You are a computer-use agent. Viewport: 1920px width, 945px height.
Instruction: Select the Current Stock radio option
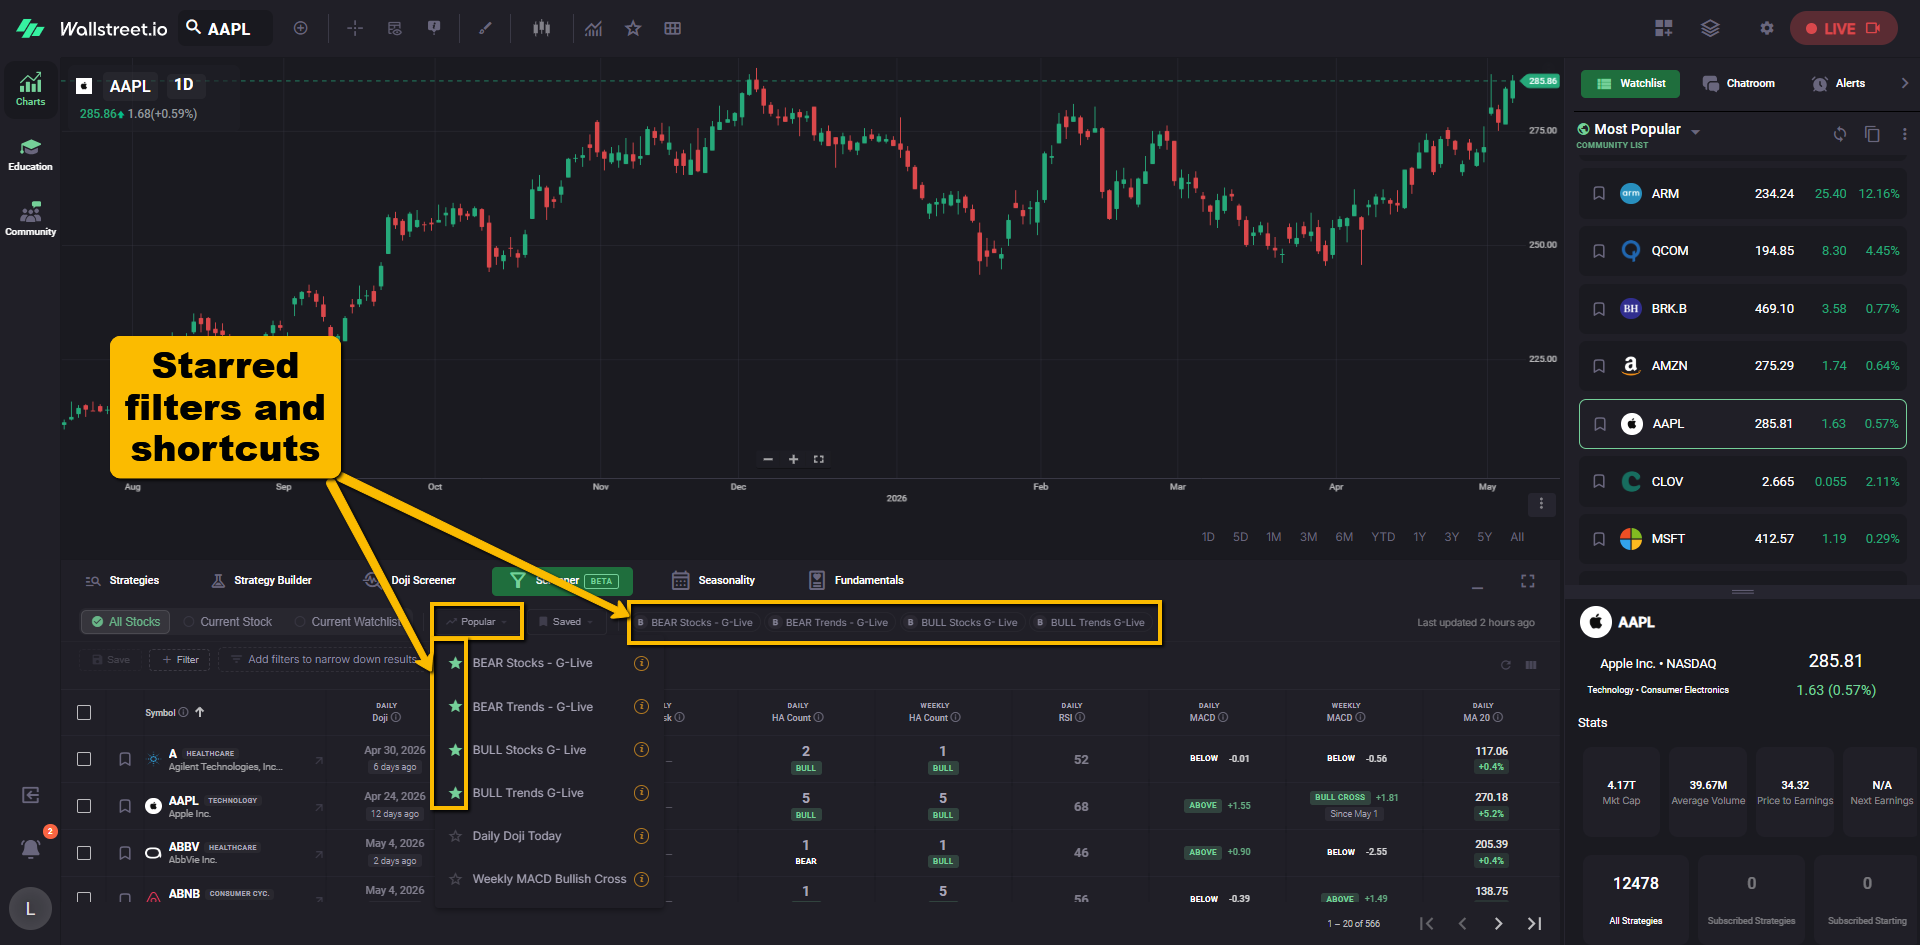(228, 622)
